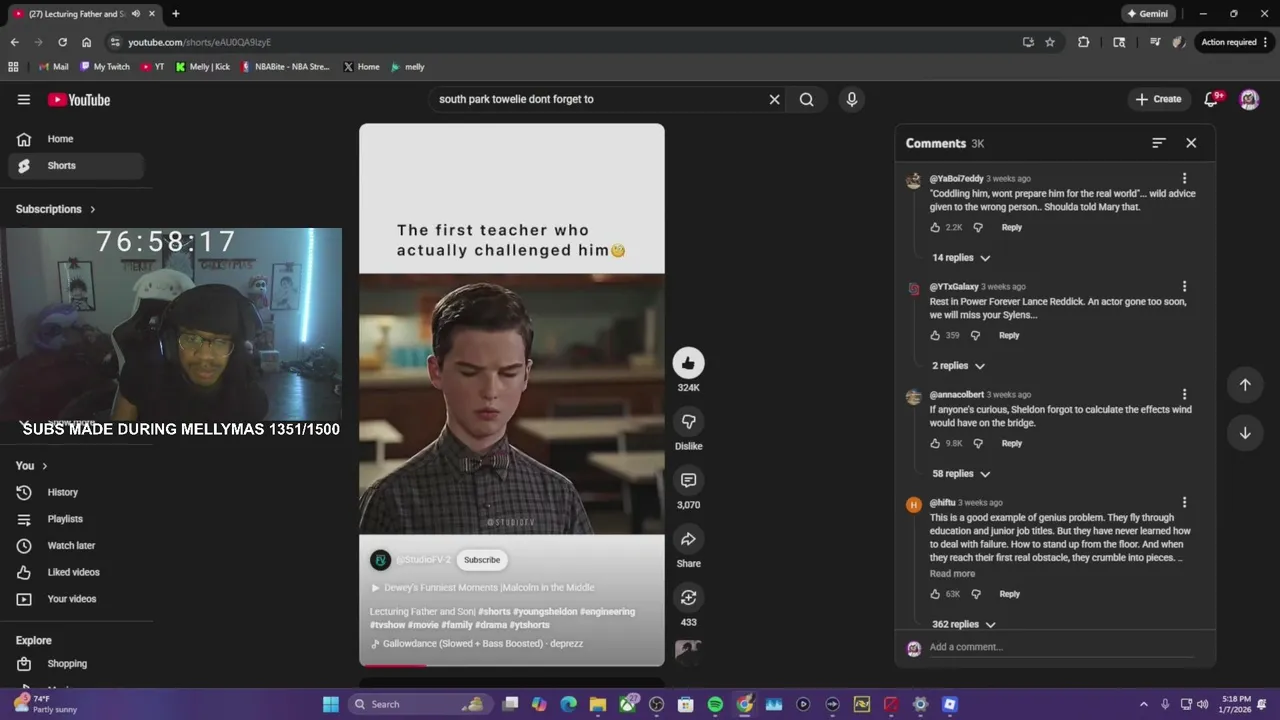Go to the next Short with down arrow
Screen dimensions: 1280x720
[x=1245, y=433]
